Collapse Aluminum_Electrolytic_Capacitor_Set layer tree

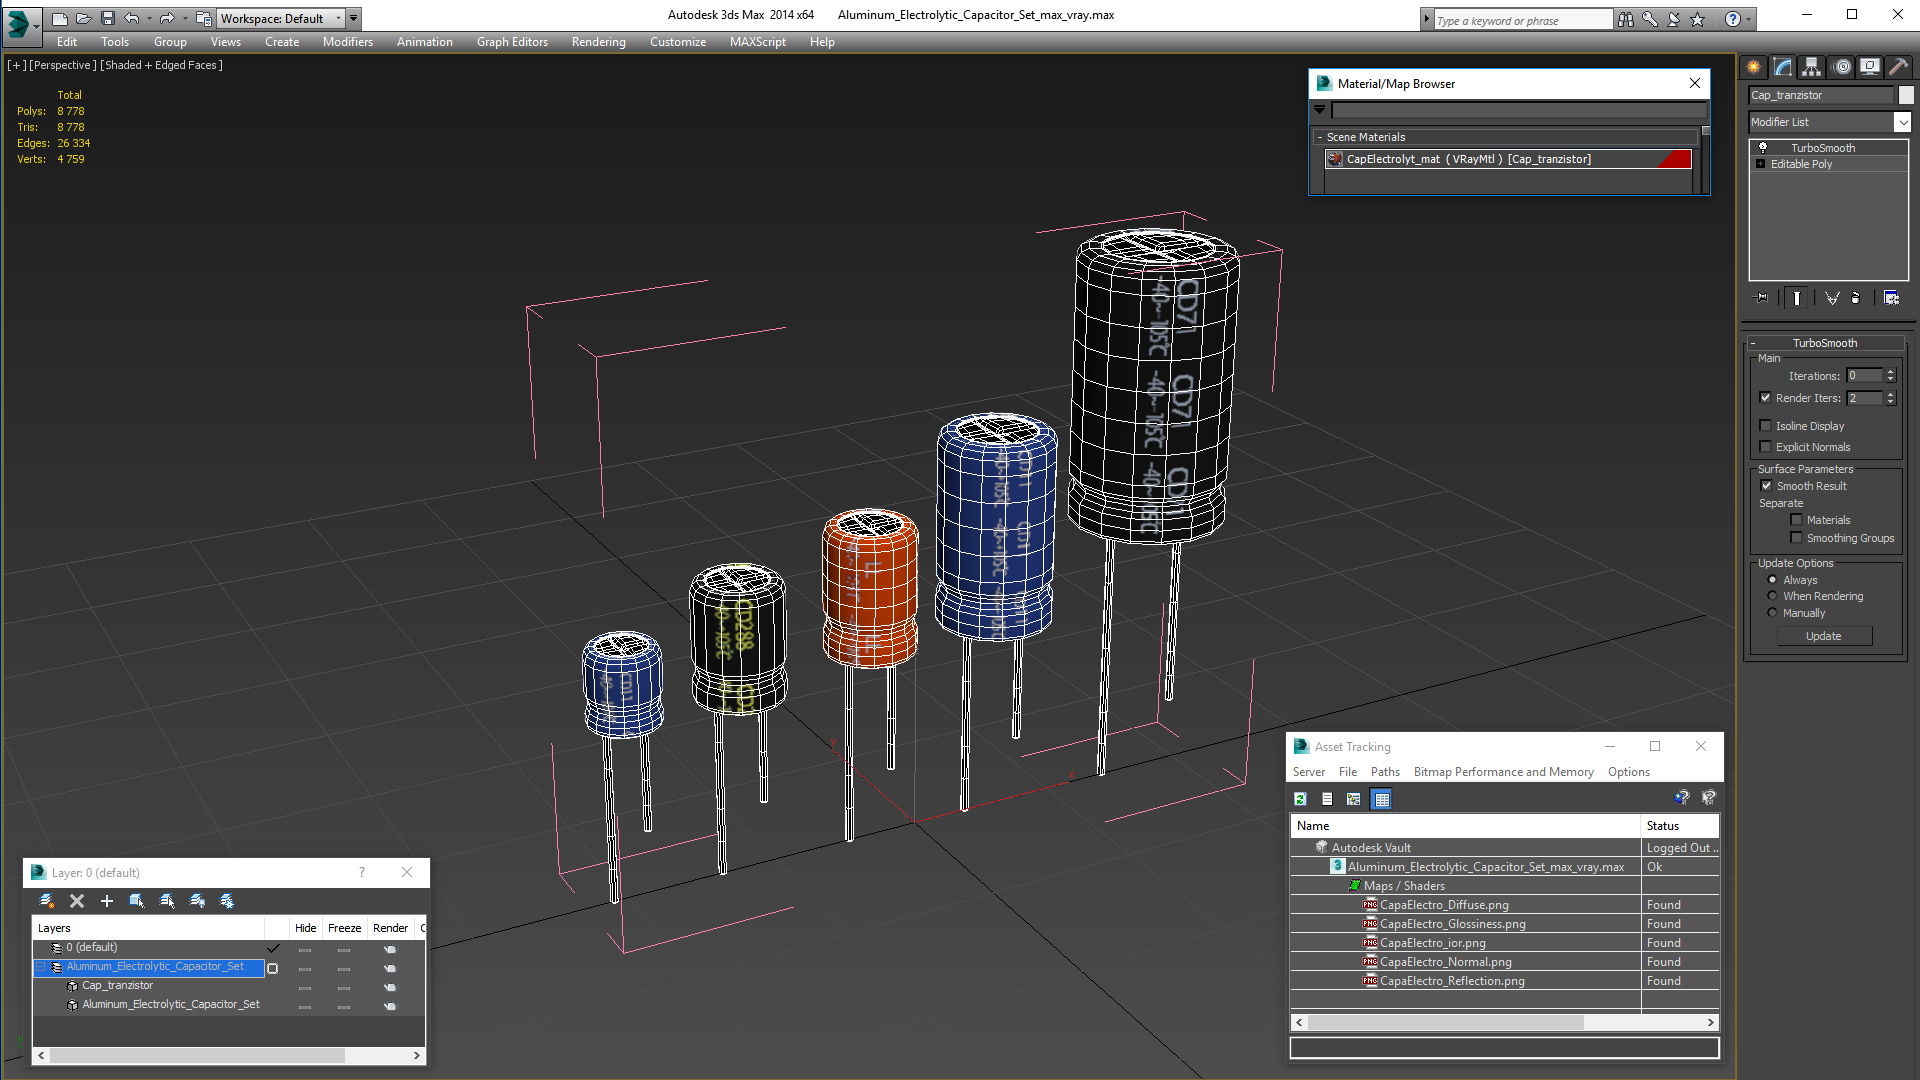point(41,967)
